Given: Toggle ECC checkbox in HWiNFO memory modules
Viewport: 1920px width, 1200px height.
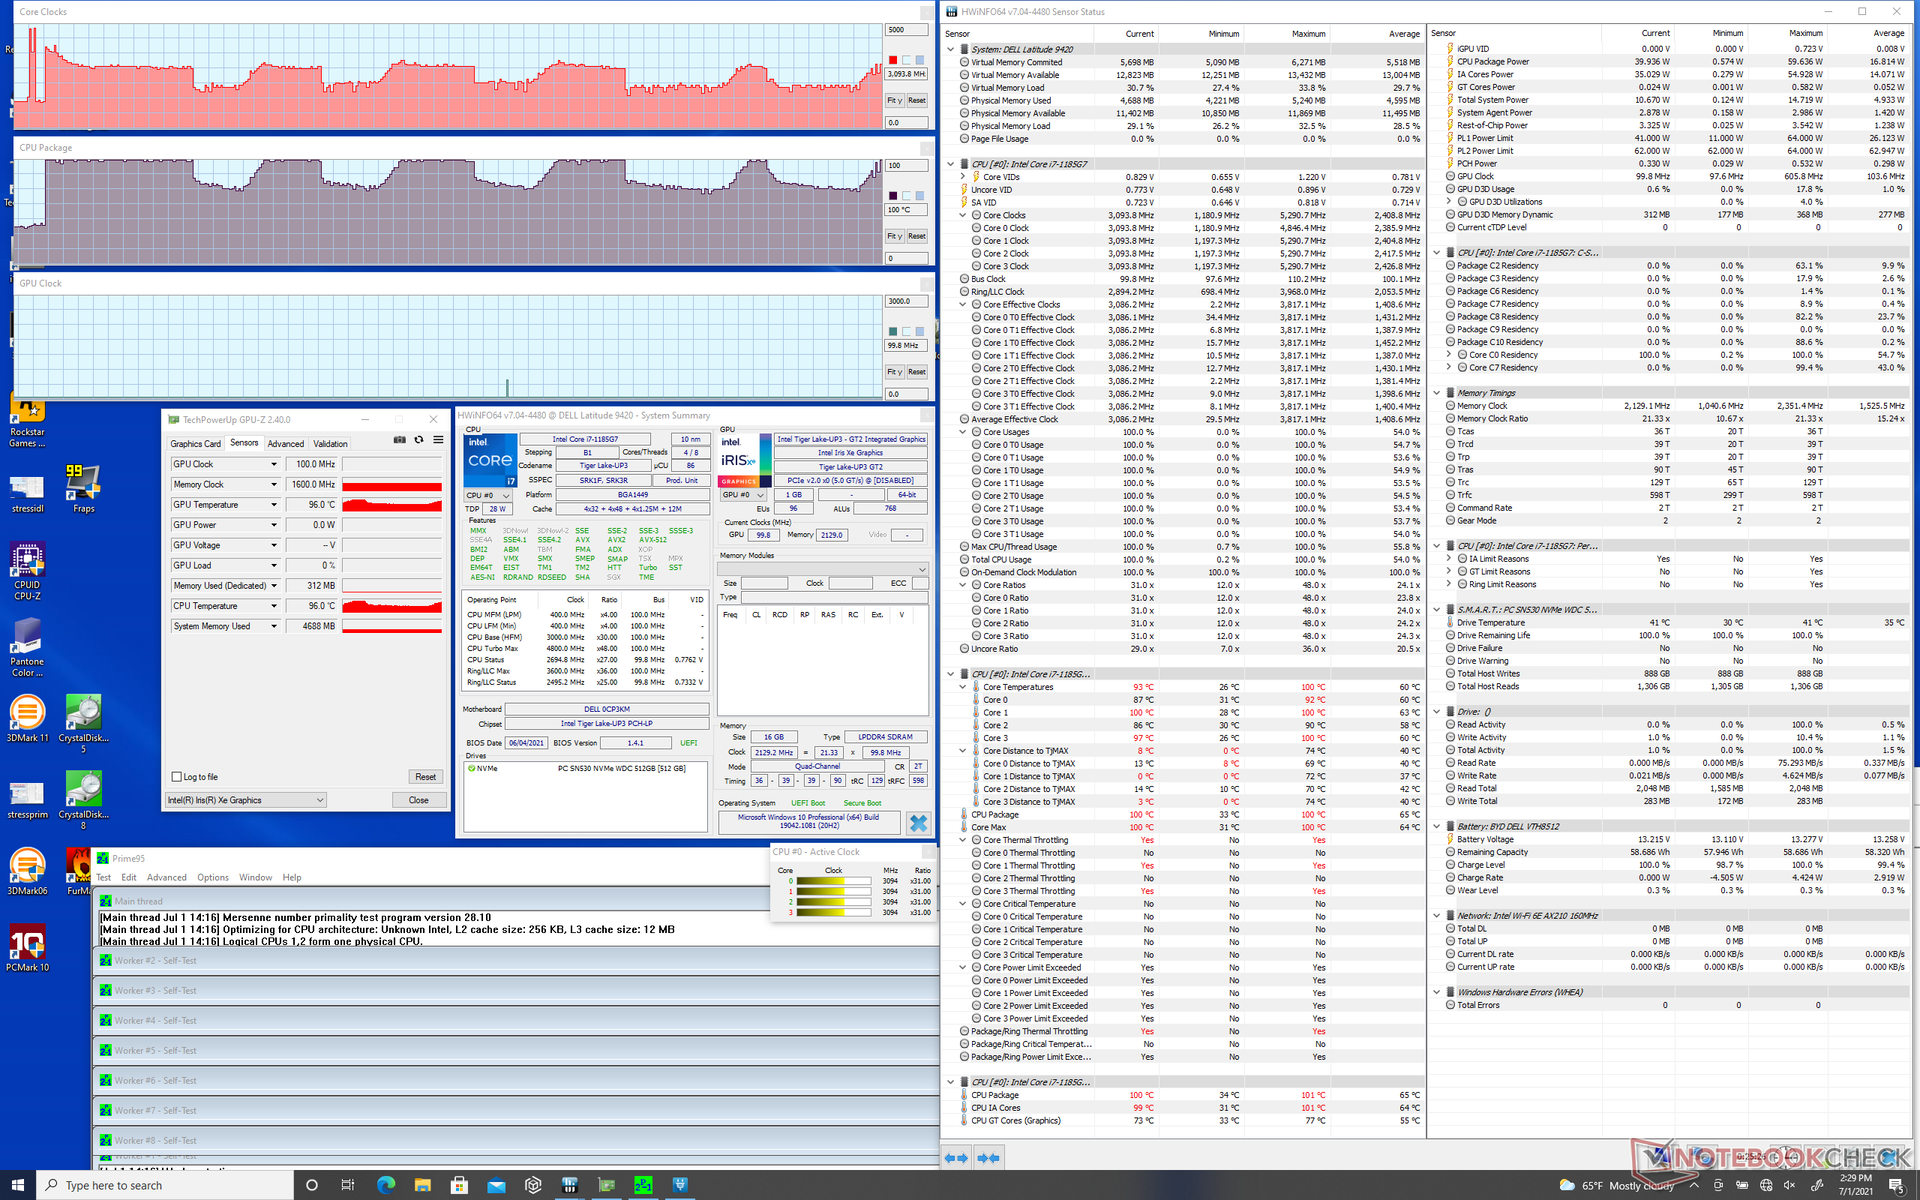Looking at the screenshot, I should pos(920,583).
